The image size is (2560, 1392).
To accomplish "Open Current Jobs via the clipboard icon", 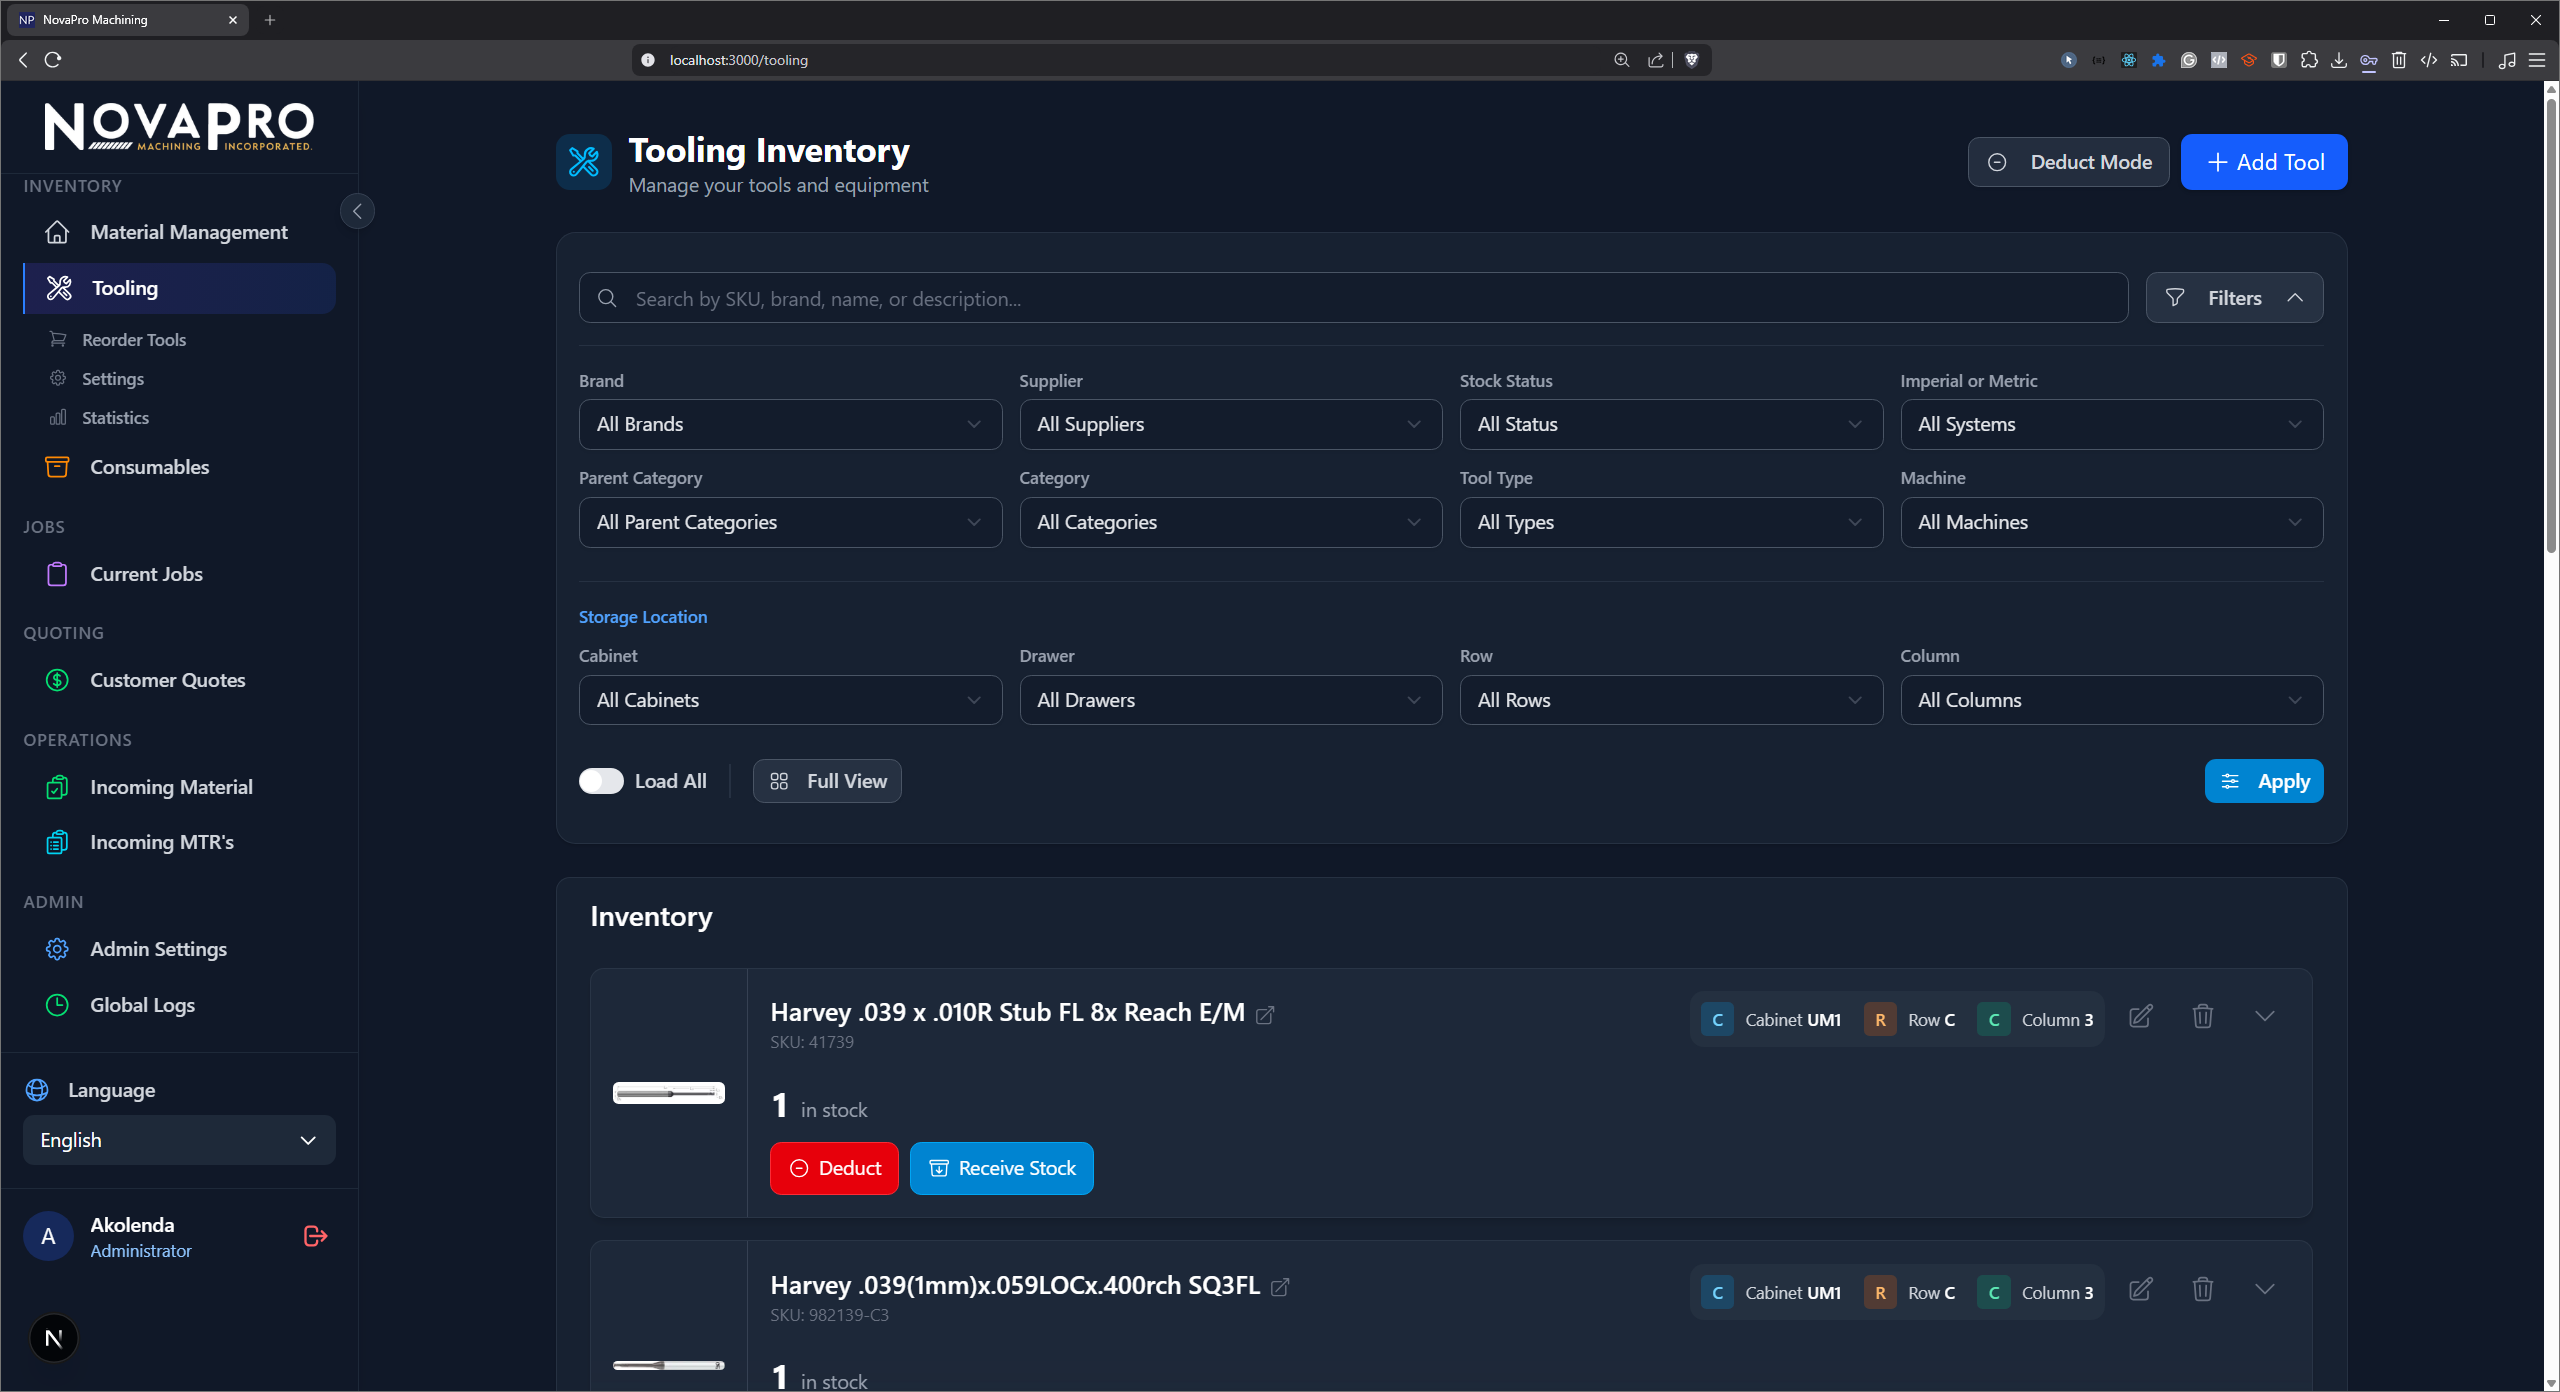I will coord(58,574).
